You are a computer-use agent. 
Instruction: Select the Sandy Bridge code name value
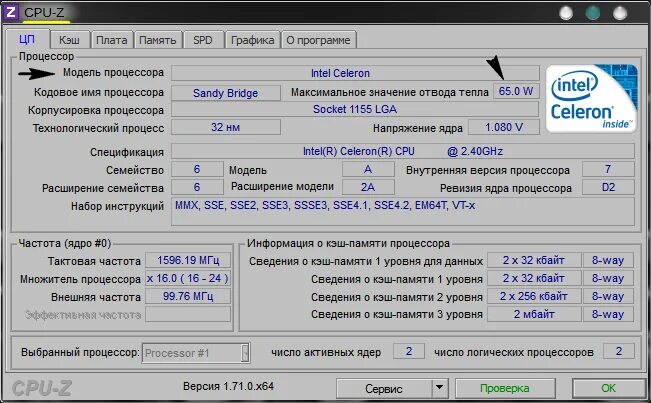coord(225,93)
